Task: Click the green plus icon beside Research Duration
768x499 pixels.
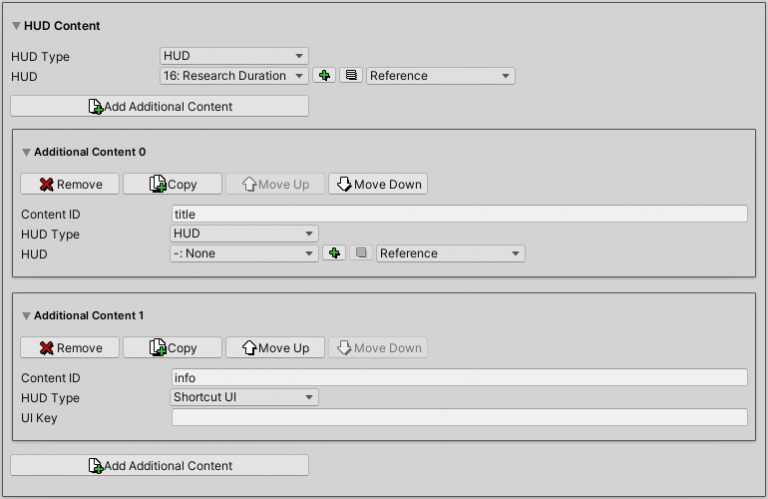Action: tap(324, 76)
